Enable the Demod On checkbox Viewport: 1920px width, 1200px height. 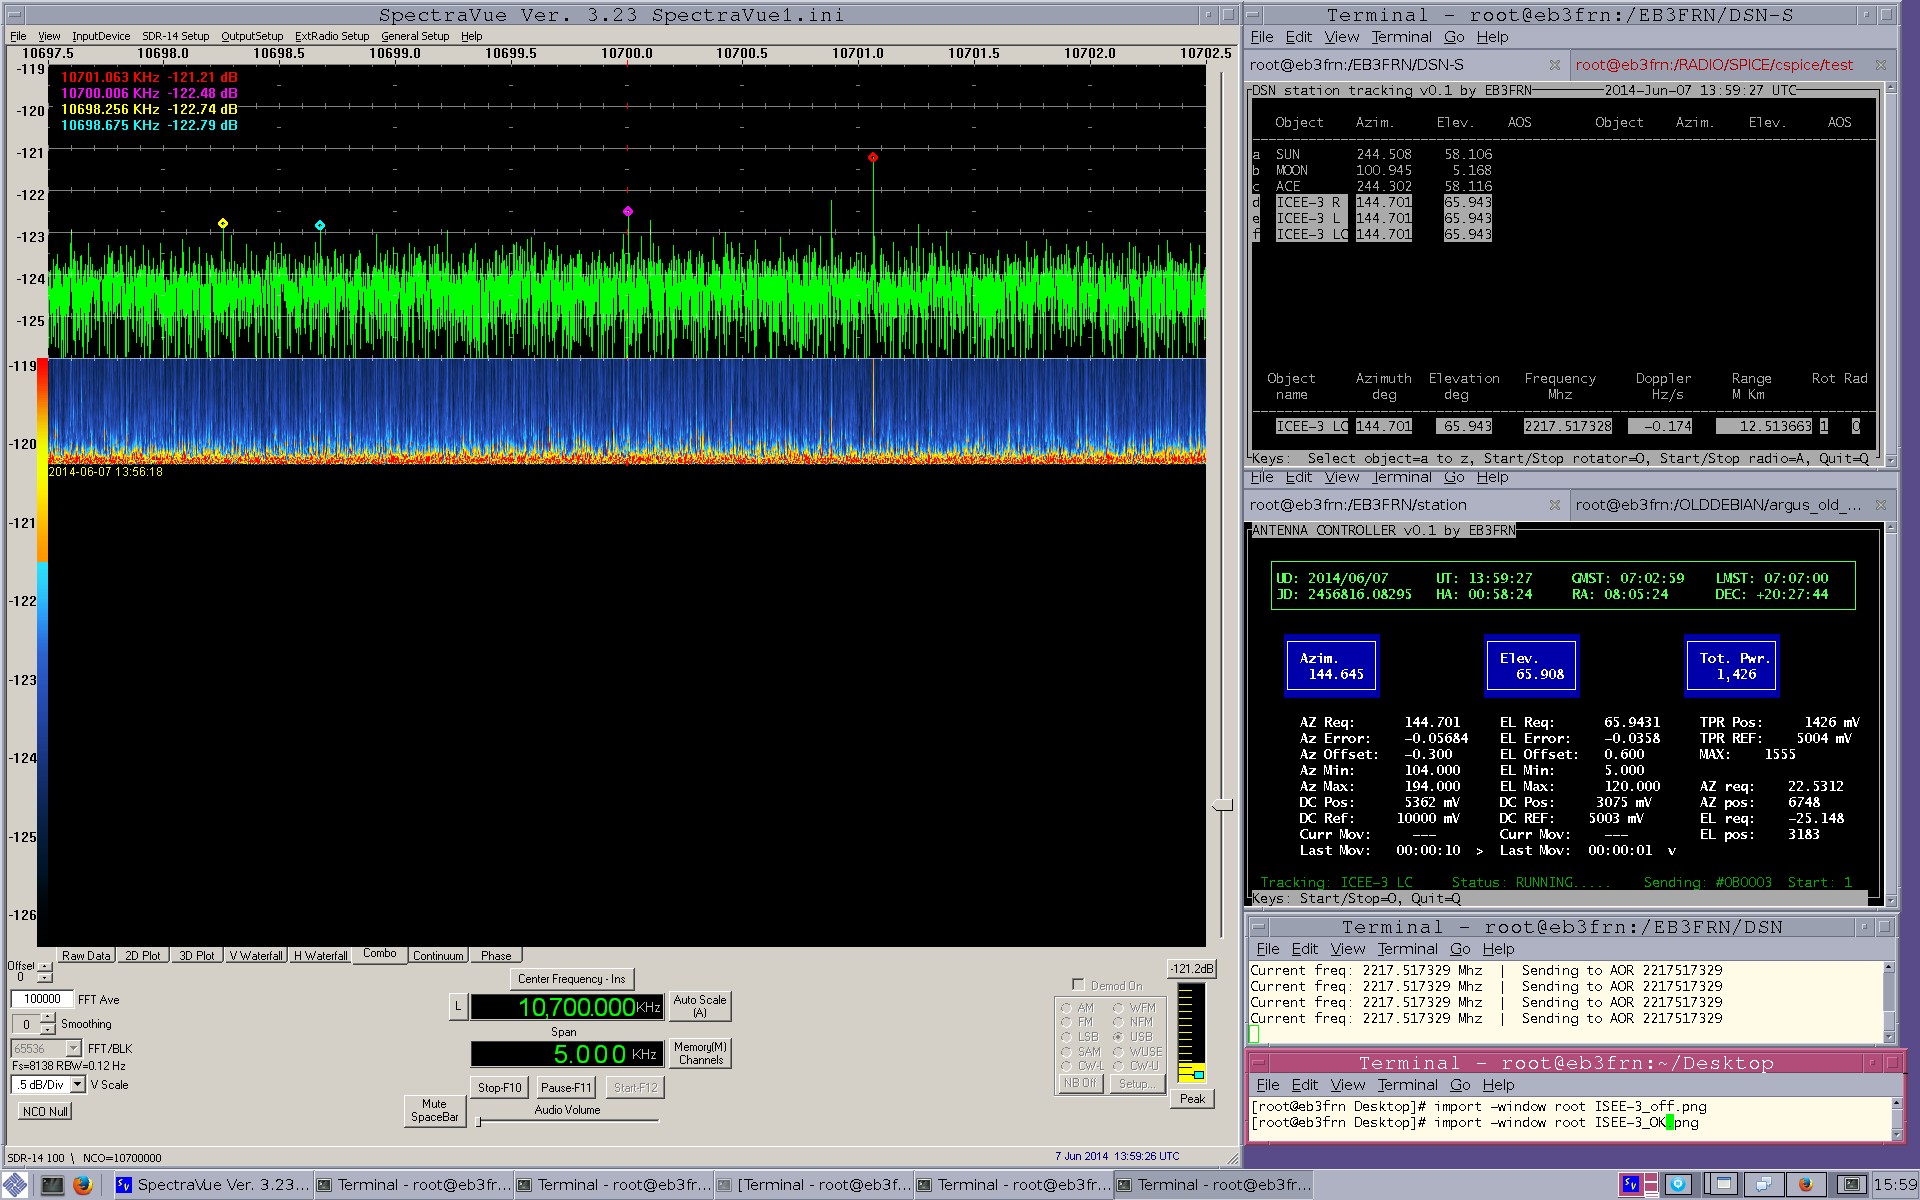(x=1078, y=985)
